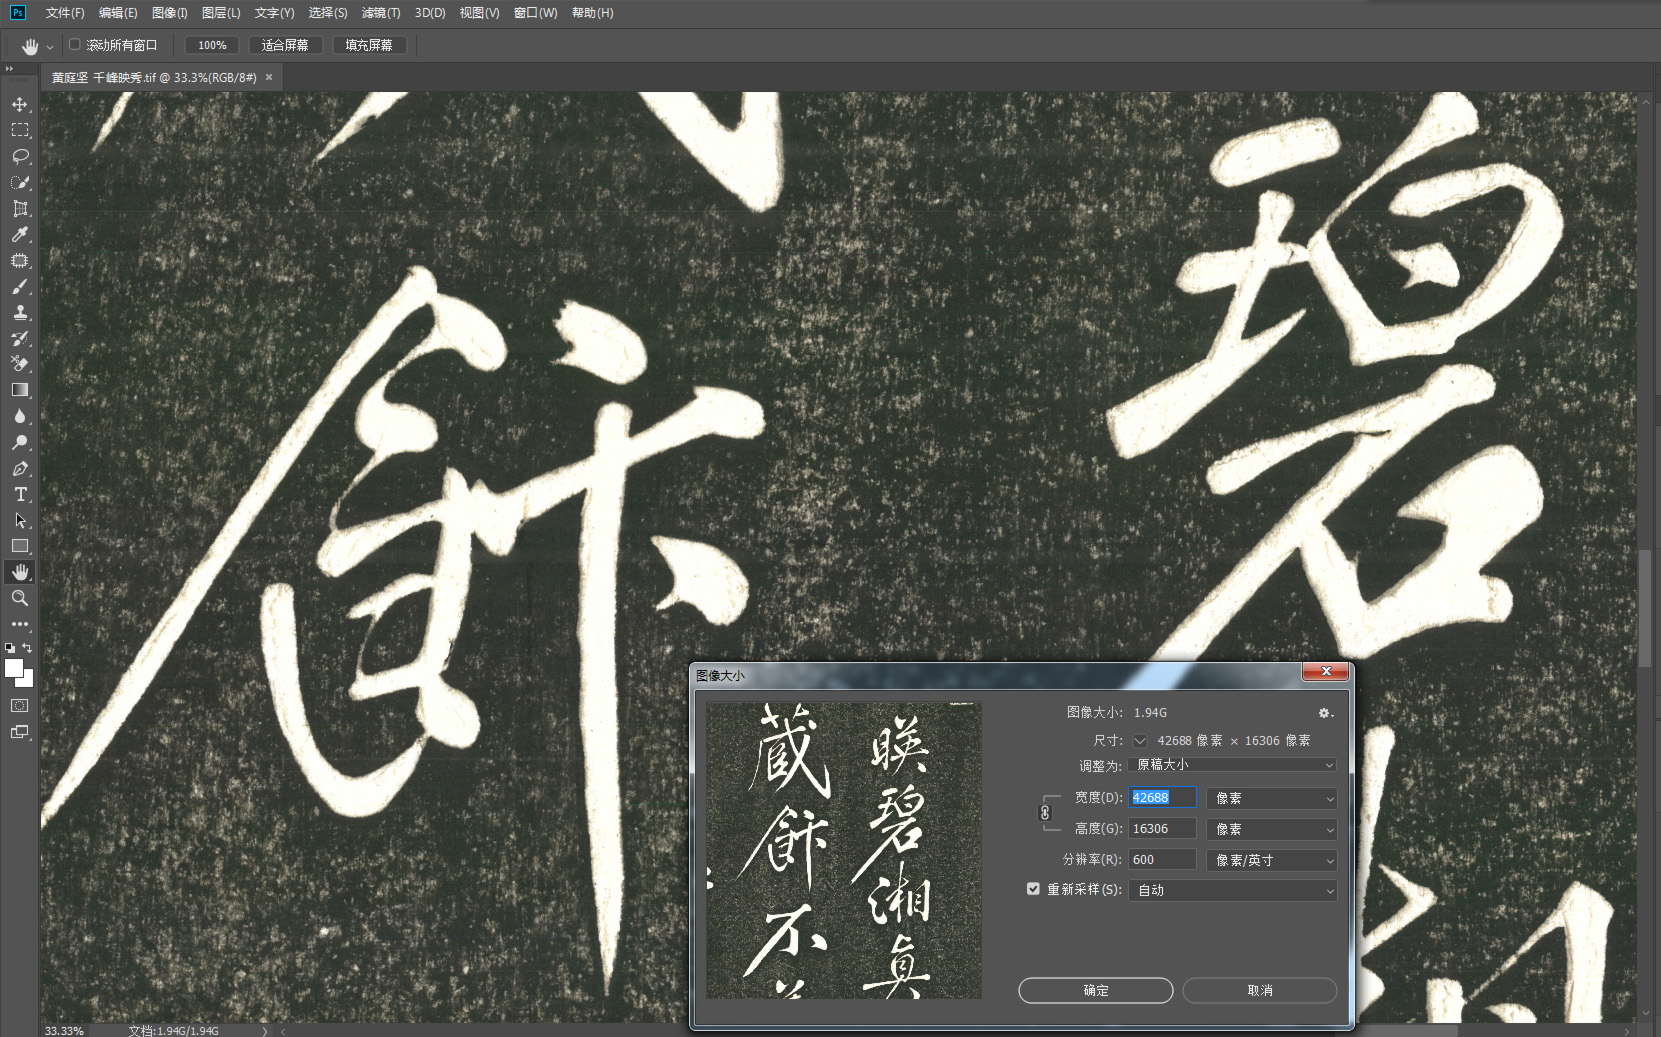Open the 视图(V) menu
This screenshot has width=1661, height=1037.
click(479, 13)
